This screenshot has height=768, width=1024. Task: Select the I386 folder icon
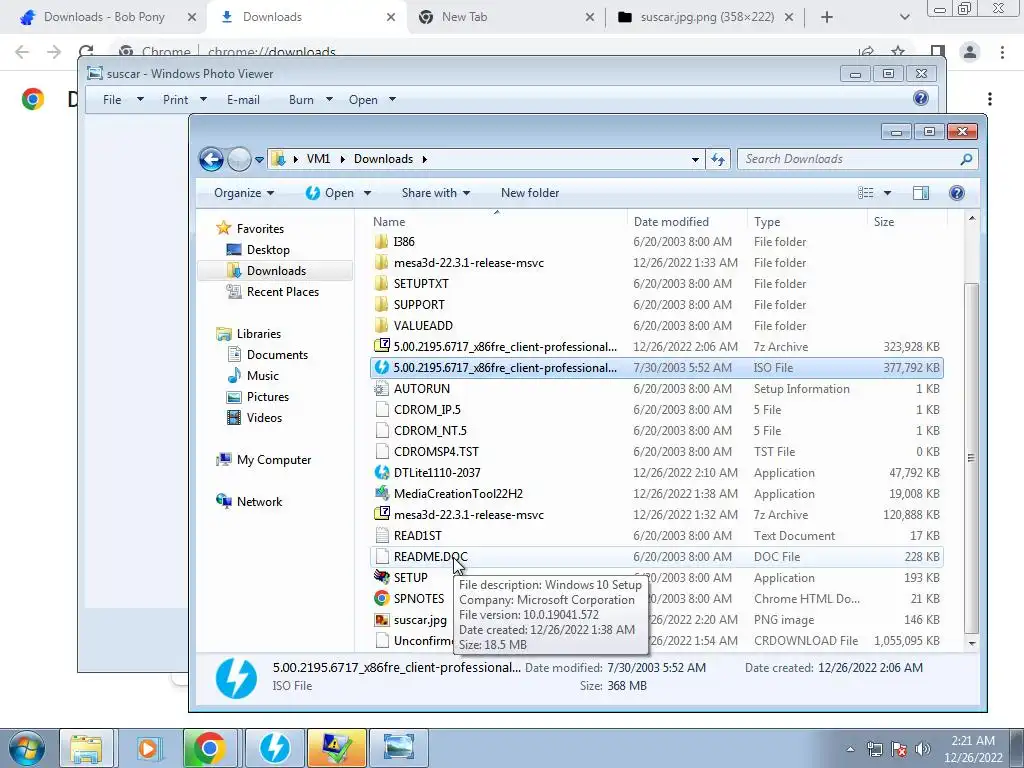coord(382,242)
